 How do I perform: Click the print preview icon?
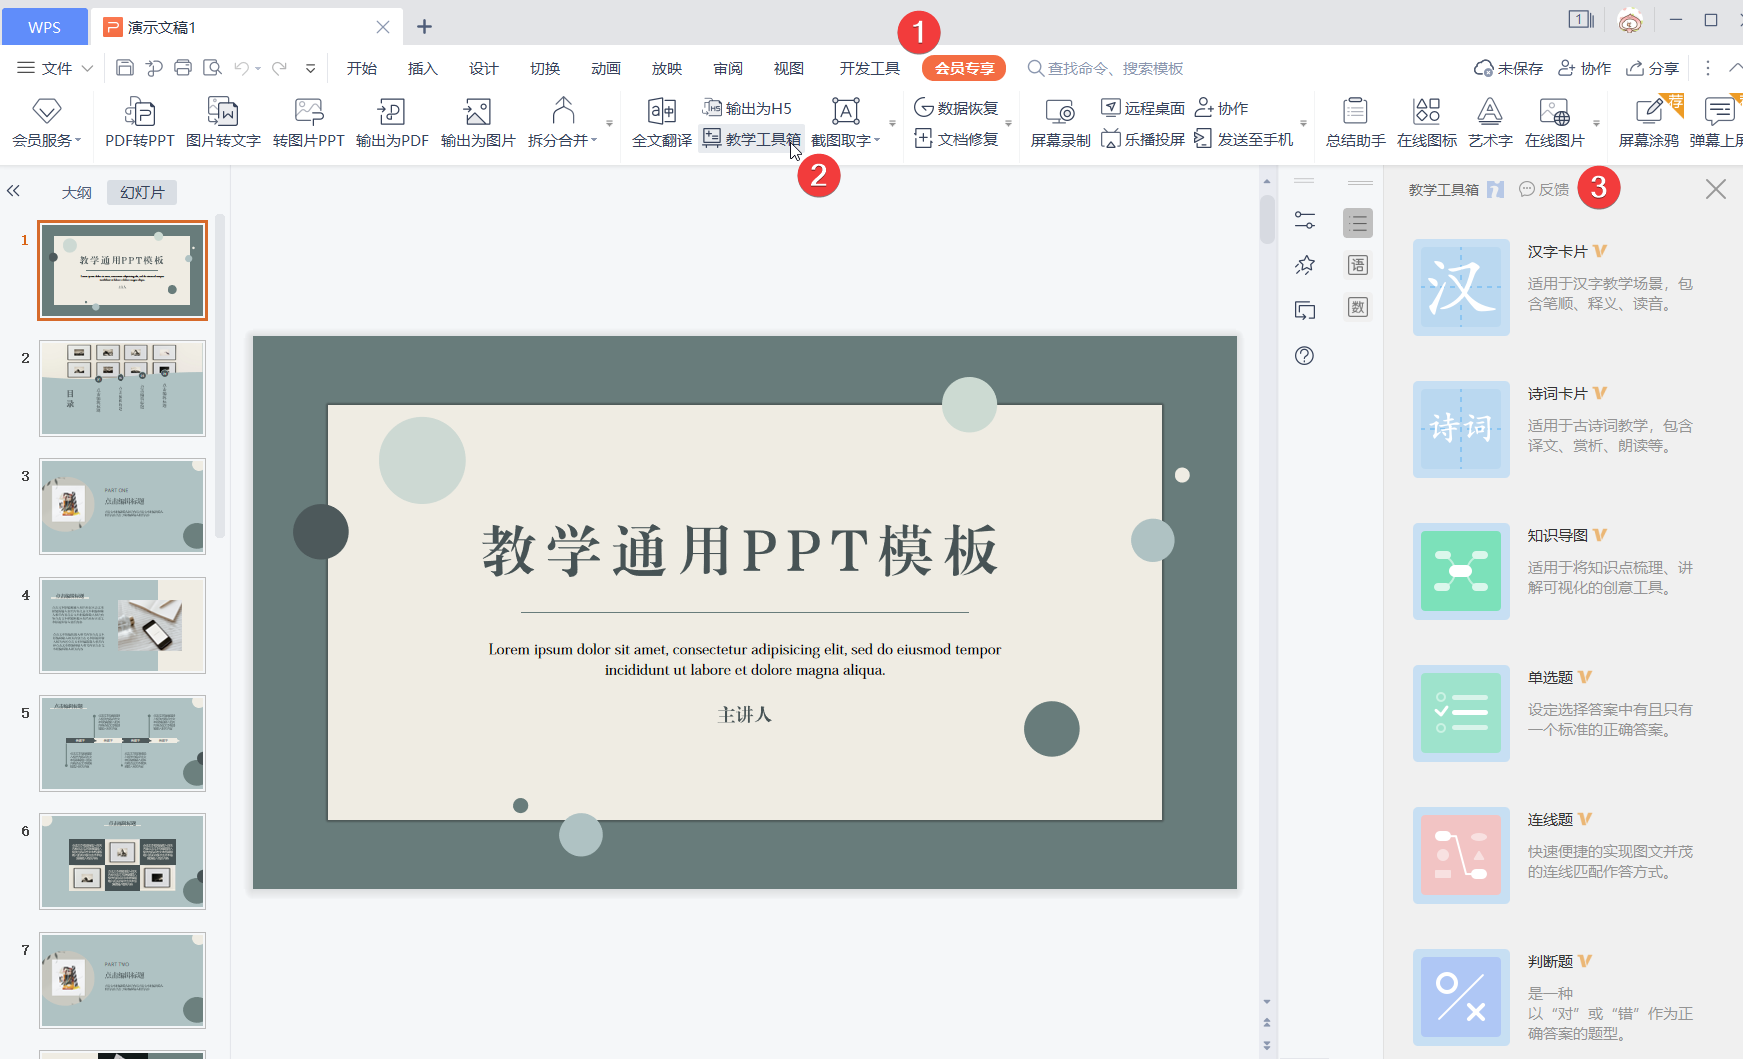tap(212, 68)
